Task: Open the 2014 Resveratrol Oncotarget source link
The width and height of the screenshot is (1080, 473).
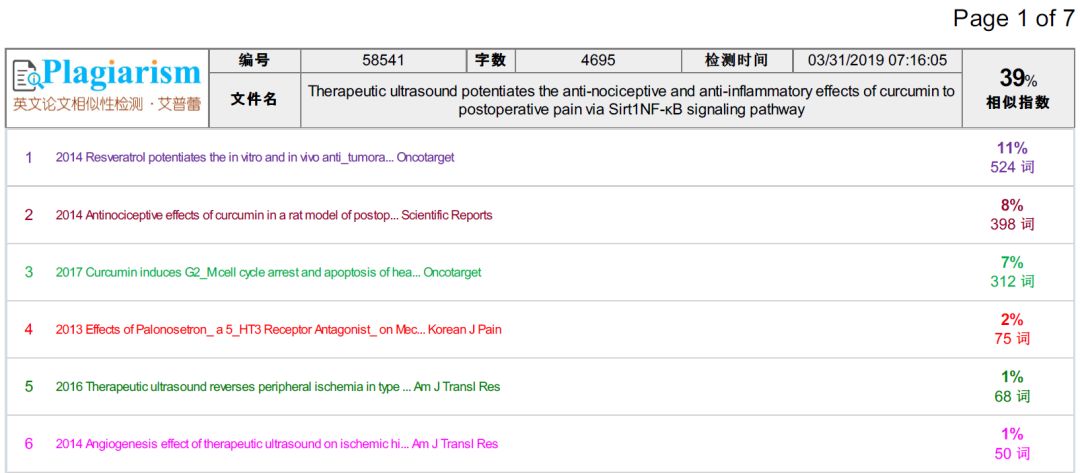Action: 255,158
